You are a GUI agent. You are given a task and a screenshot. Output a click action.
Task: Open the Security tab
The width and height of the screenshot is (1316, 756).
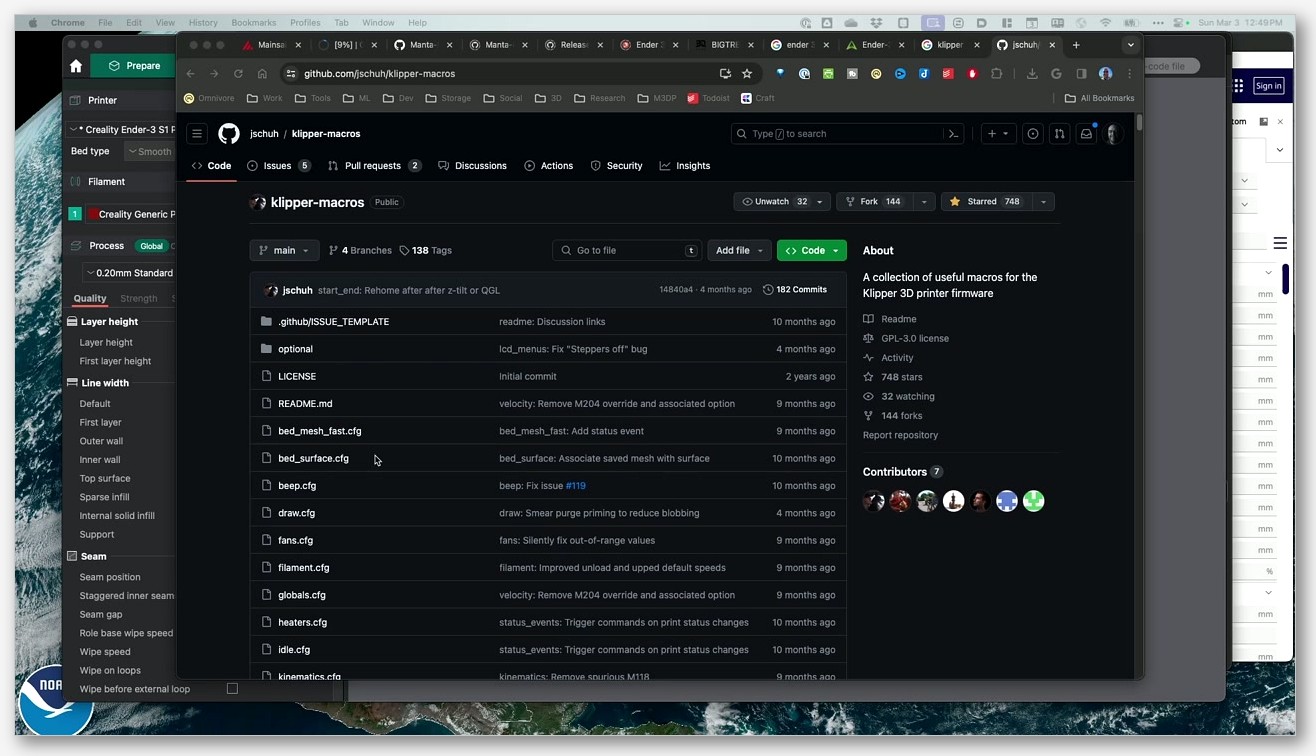(x=617, y=166)
